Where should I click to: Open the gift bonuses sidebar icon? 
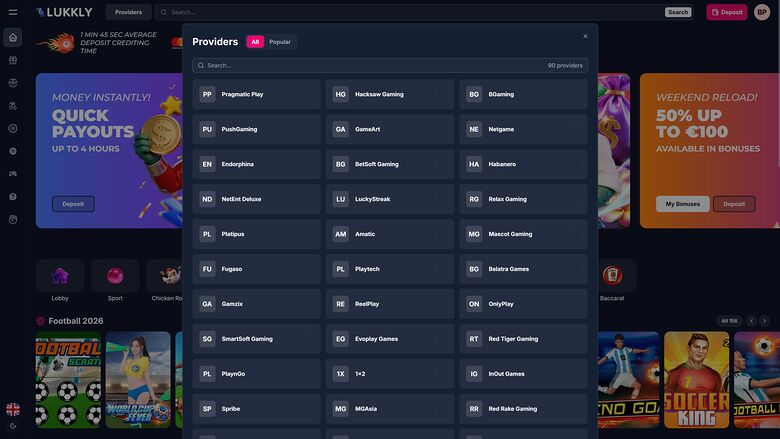[13, 60]
